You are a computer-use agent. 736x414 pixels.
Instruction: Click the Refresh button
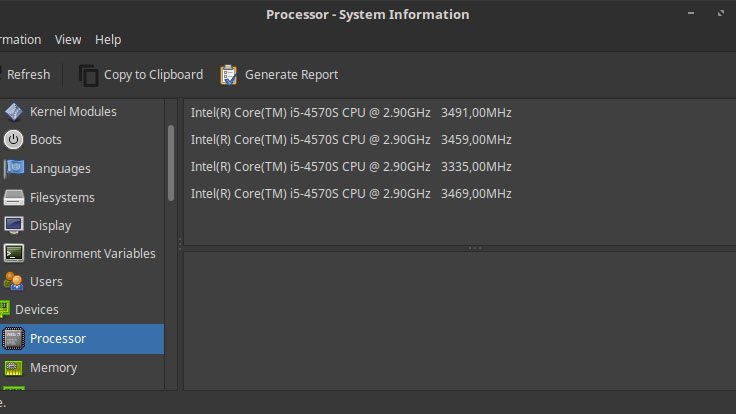pyautogui.click(x=25, y=75)
